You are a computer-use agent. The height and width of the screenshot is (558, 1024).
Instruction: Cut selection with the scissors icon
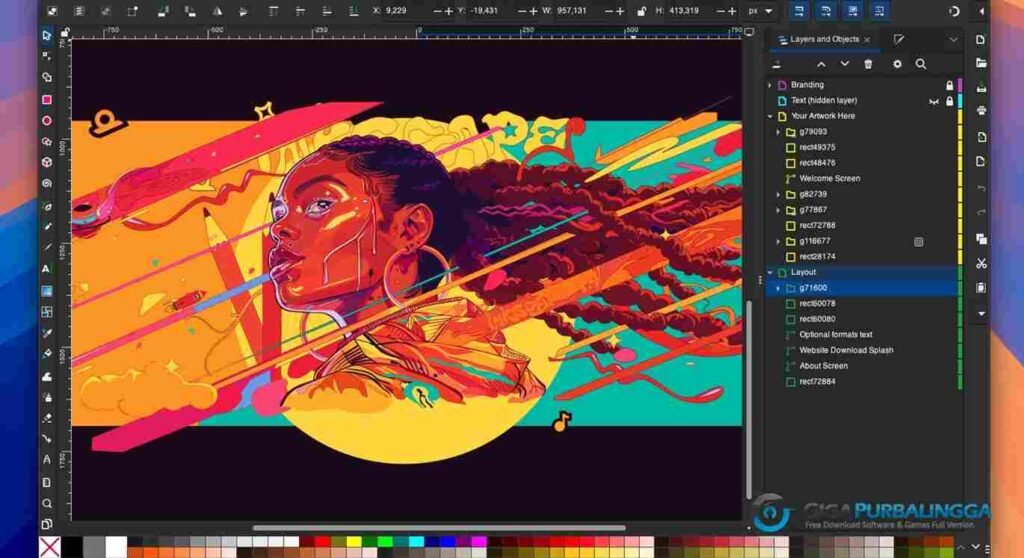[x=981, y=263]
